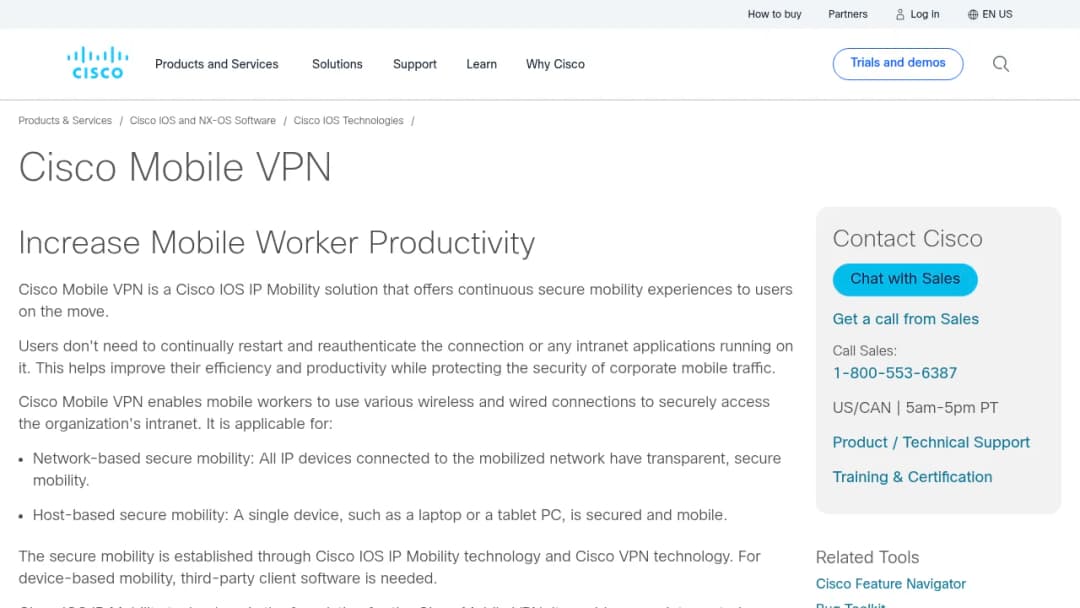The height and width of the screenshot is (608, 1080).
Task: Click the Related Tools heading
Action: [867, 557]
